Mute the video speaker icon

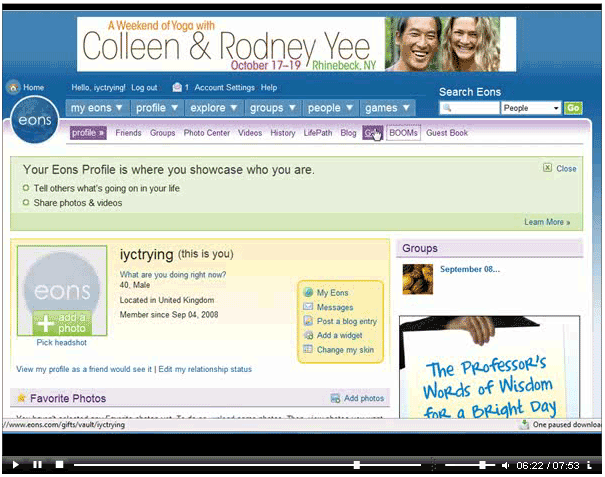[x=505, y=466]
